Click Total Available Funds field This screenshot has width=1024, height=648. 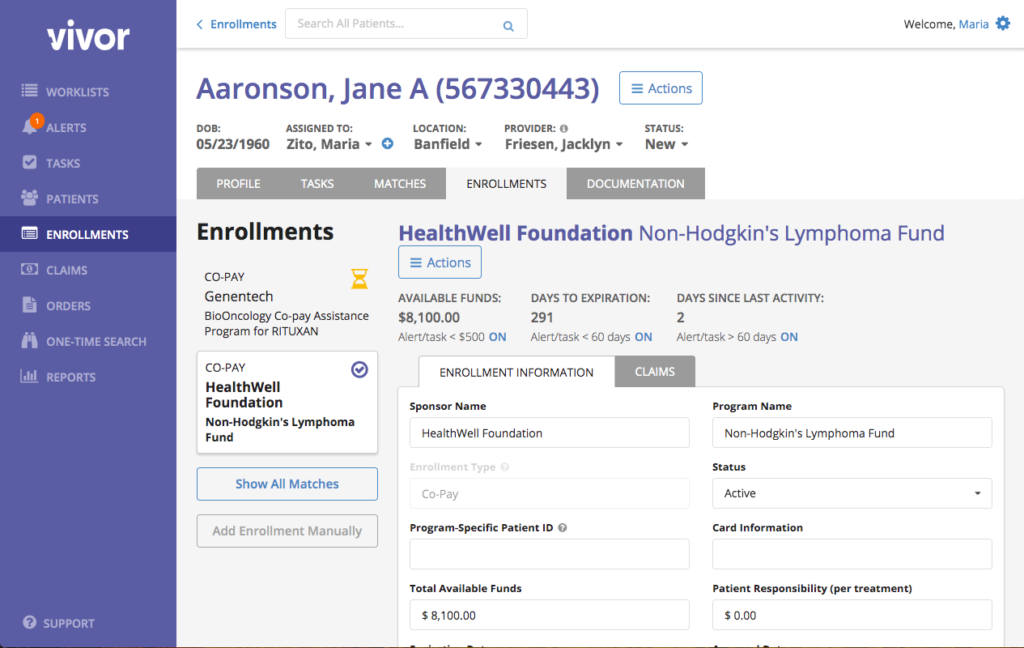[x=549, y=615]
